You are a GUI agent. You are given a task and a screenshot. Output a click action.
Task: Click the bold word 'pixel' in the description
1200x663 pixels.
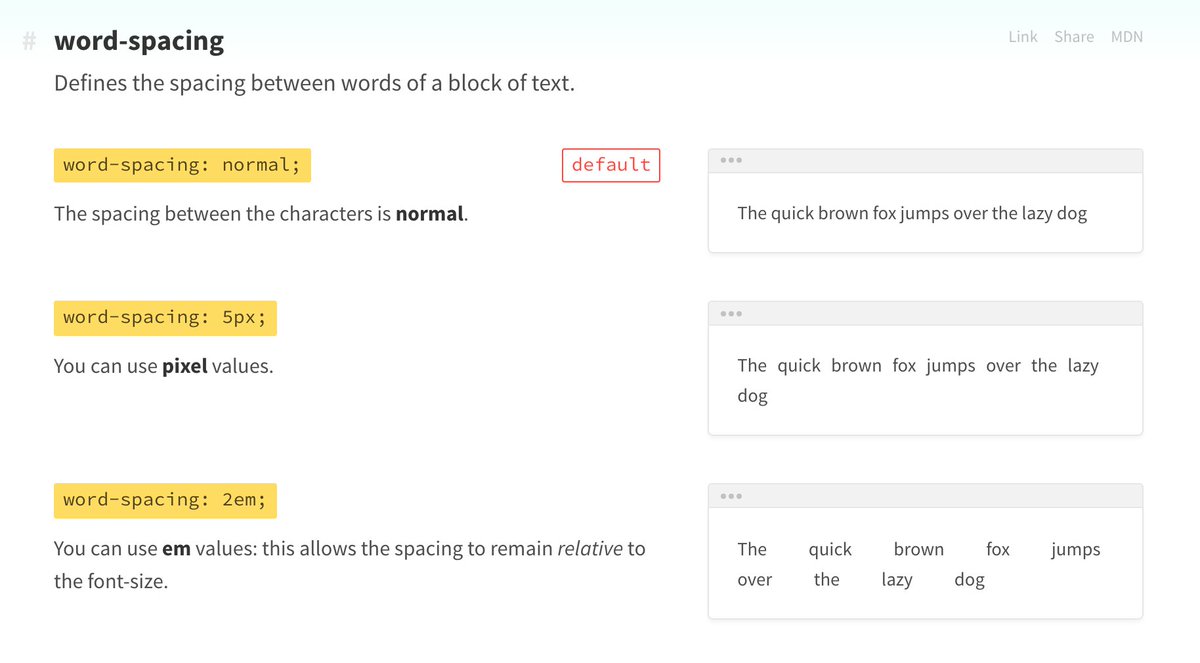pos(184,366)
